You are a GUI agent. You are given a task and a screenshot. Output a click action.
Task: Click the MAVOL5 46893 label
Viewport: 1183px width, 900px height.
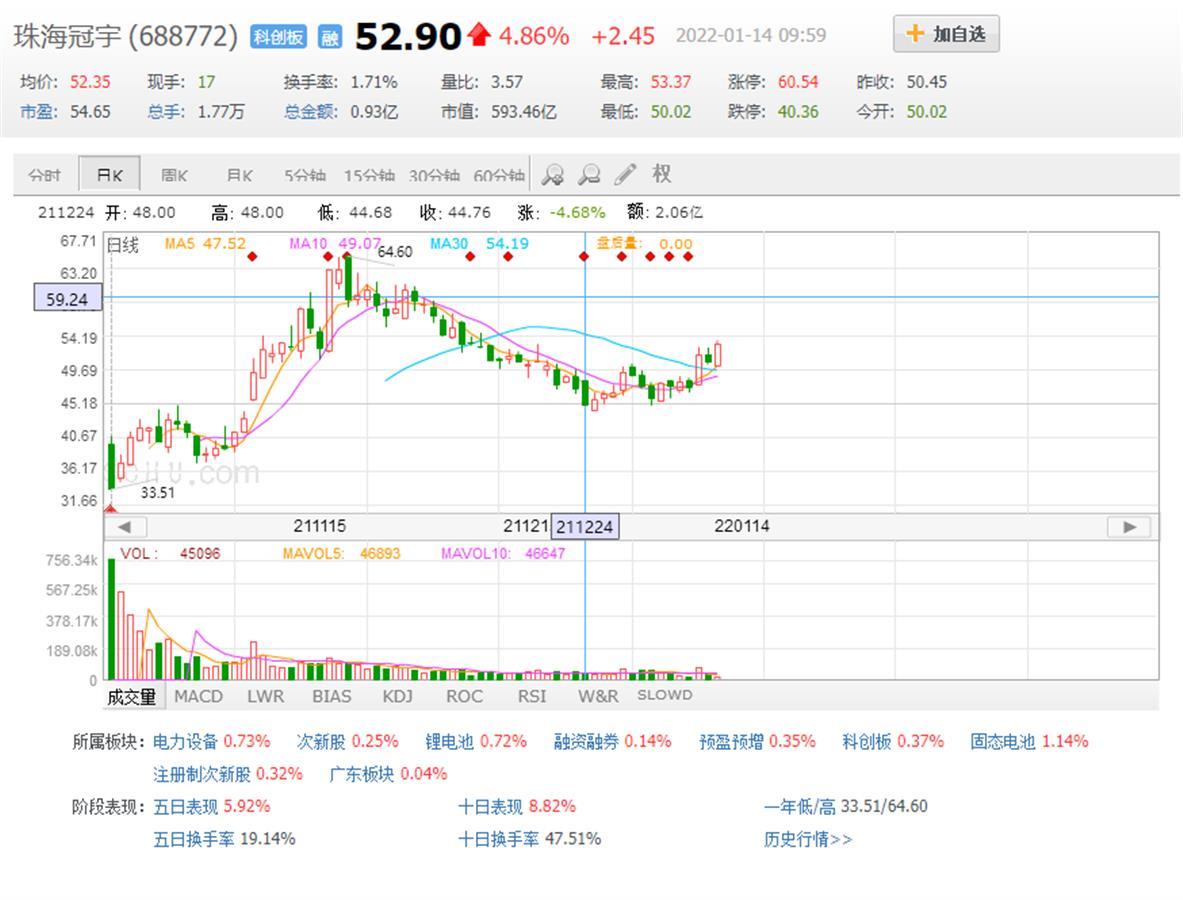pyautogui.click(x=341, y=554)
